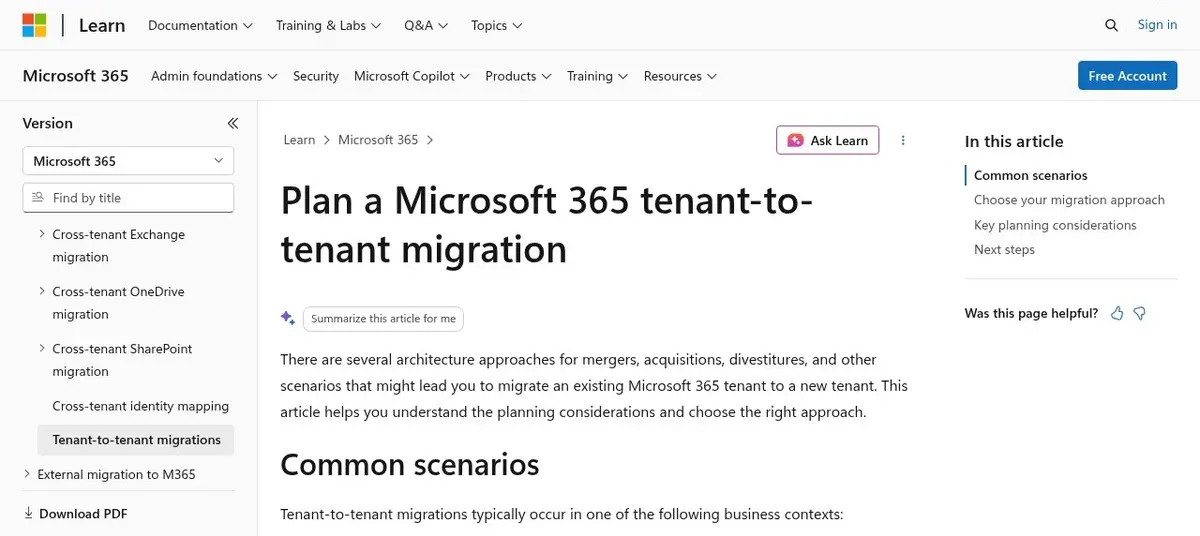This screenshot has width=1200, height=536.
Task: Click the Microsoft 365 product heading link
Action: point(76,76)
